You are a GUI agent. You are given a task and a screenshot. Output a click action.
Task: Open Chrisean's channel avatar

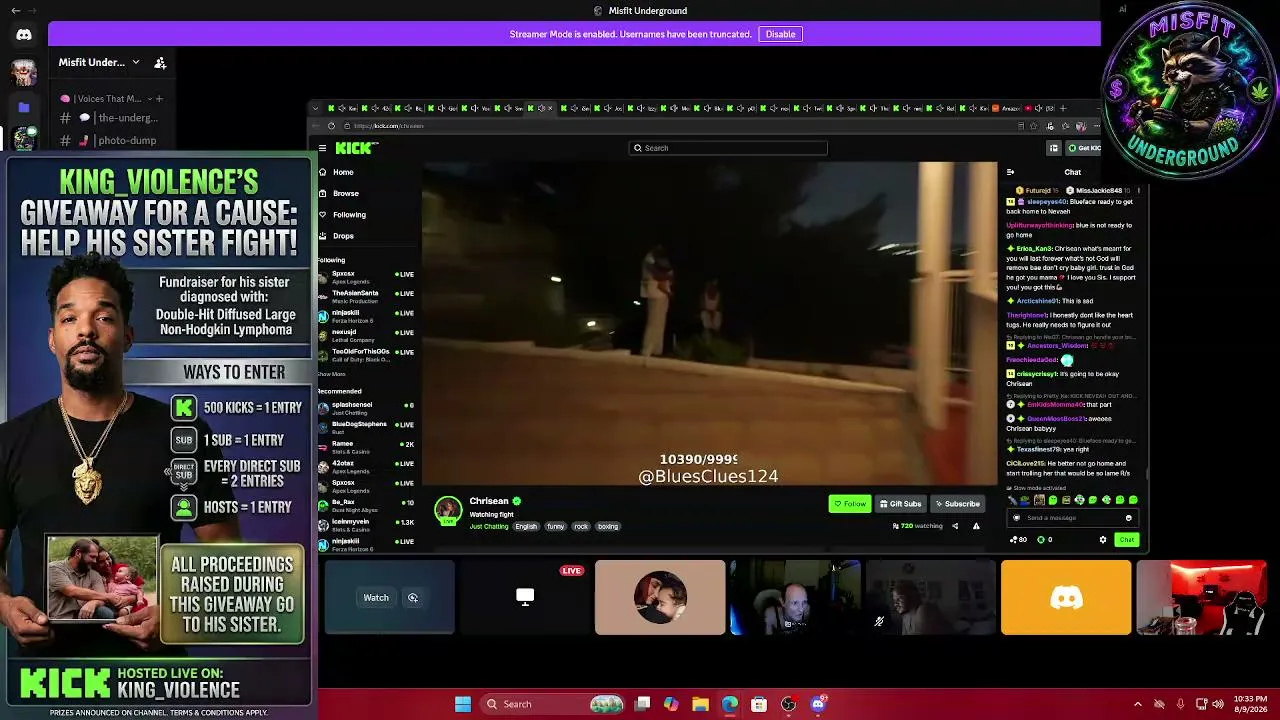[448, 510]
